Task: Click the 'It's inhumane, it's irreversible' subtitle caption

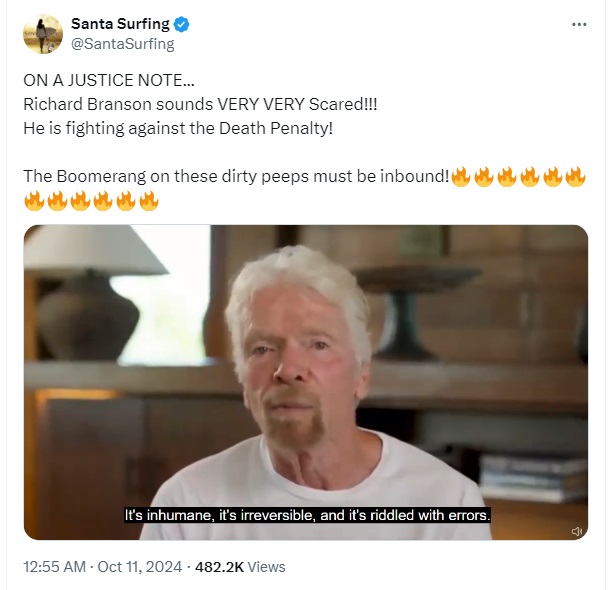Action: tap(307, 515)
